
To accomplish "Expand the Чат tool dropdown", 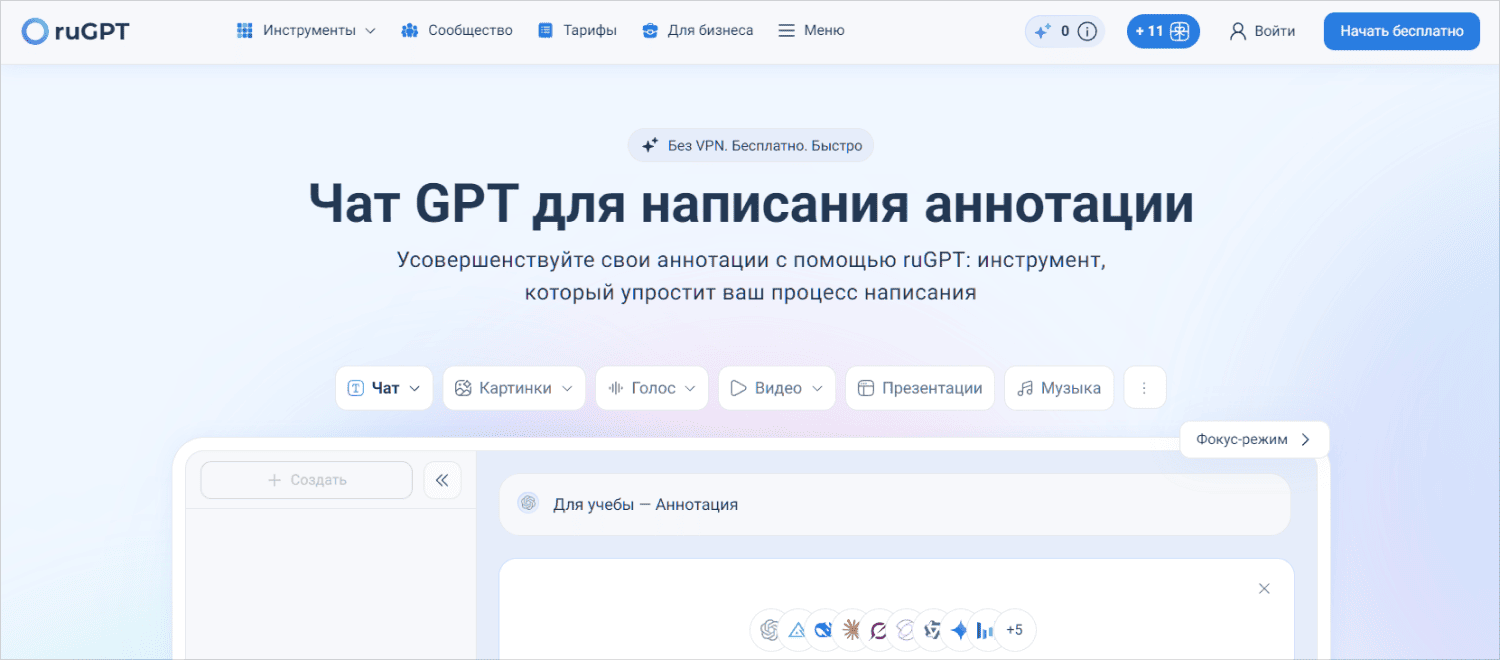I will coord(384,388).
